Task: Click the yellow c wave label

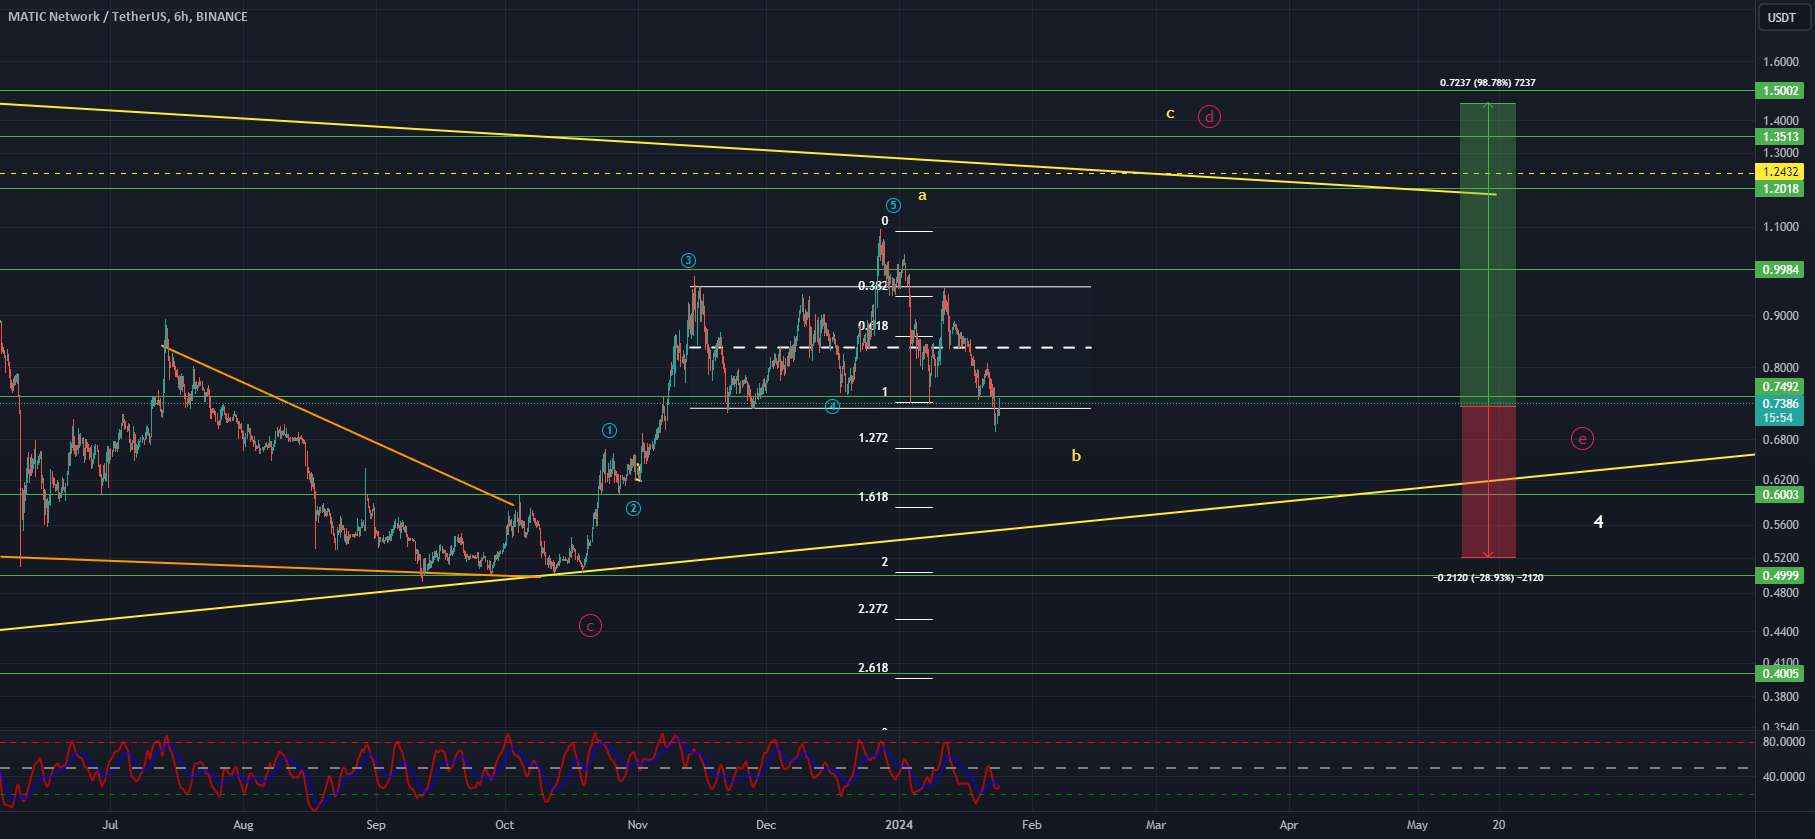Action: pyautogui.click(x=1170, y=114)
